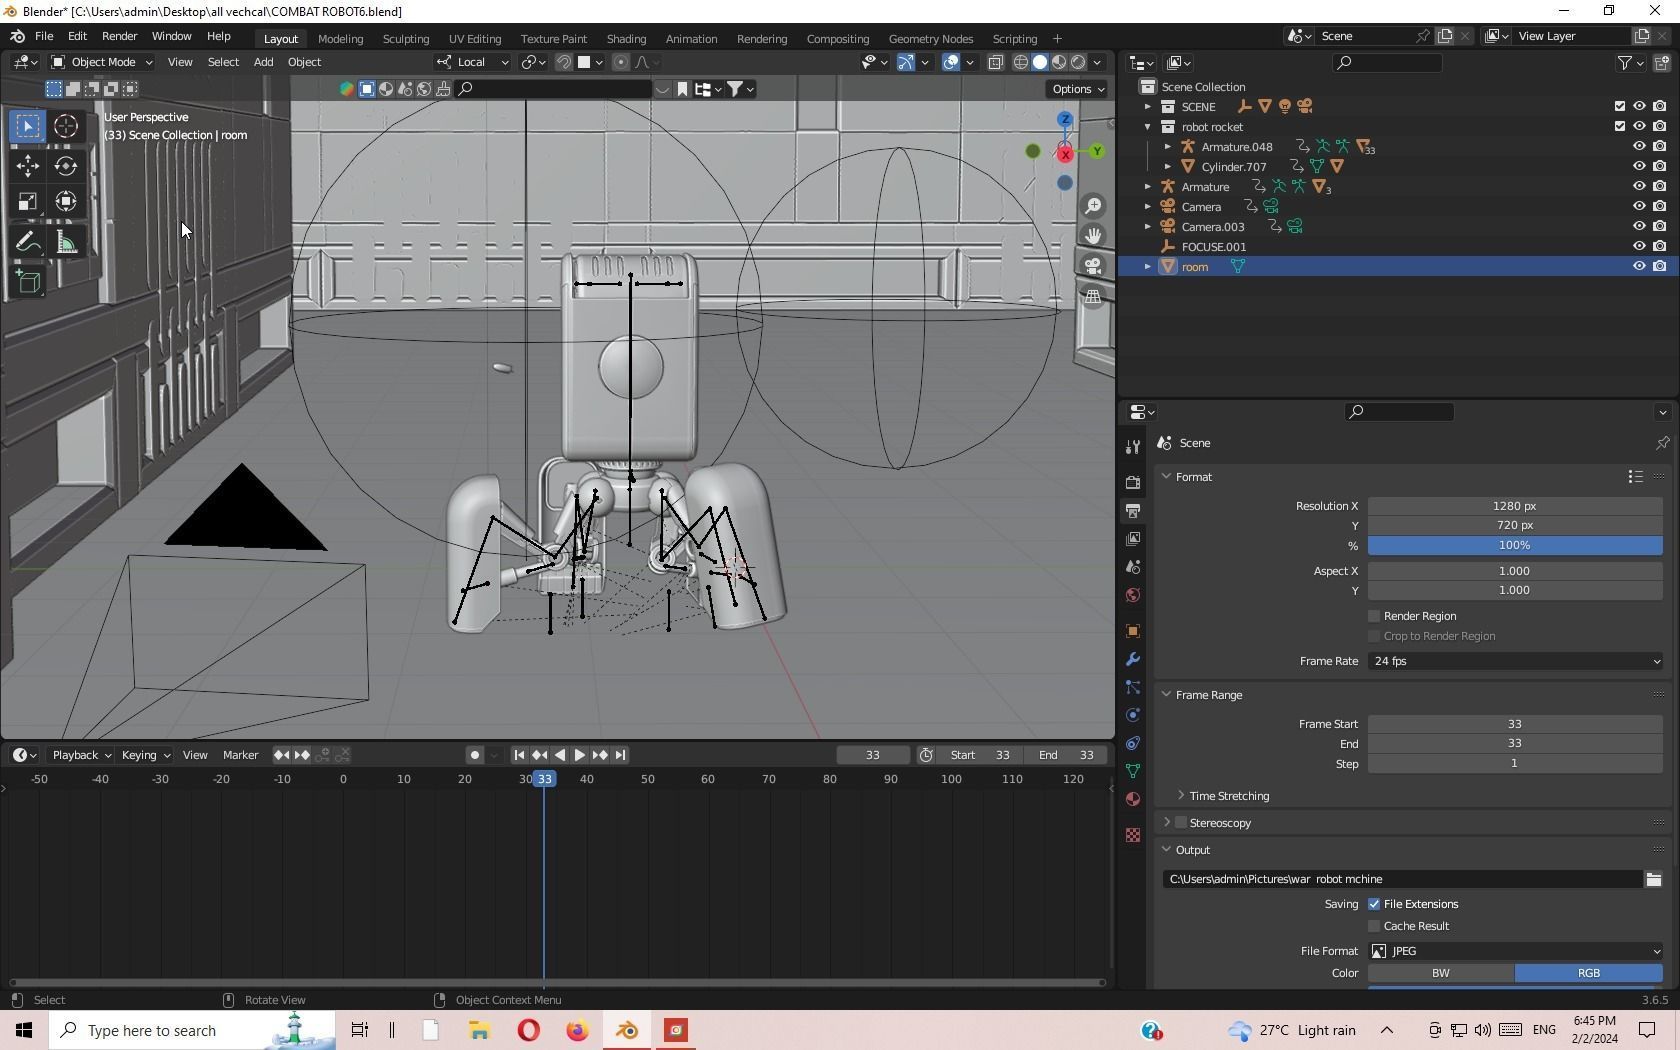This screenshot has width=1680, height=1050.
Task: Open the World properties tab
Action: click(1132, 595)
